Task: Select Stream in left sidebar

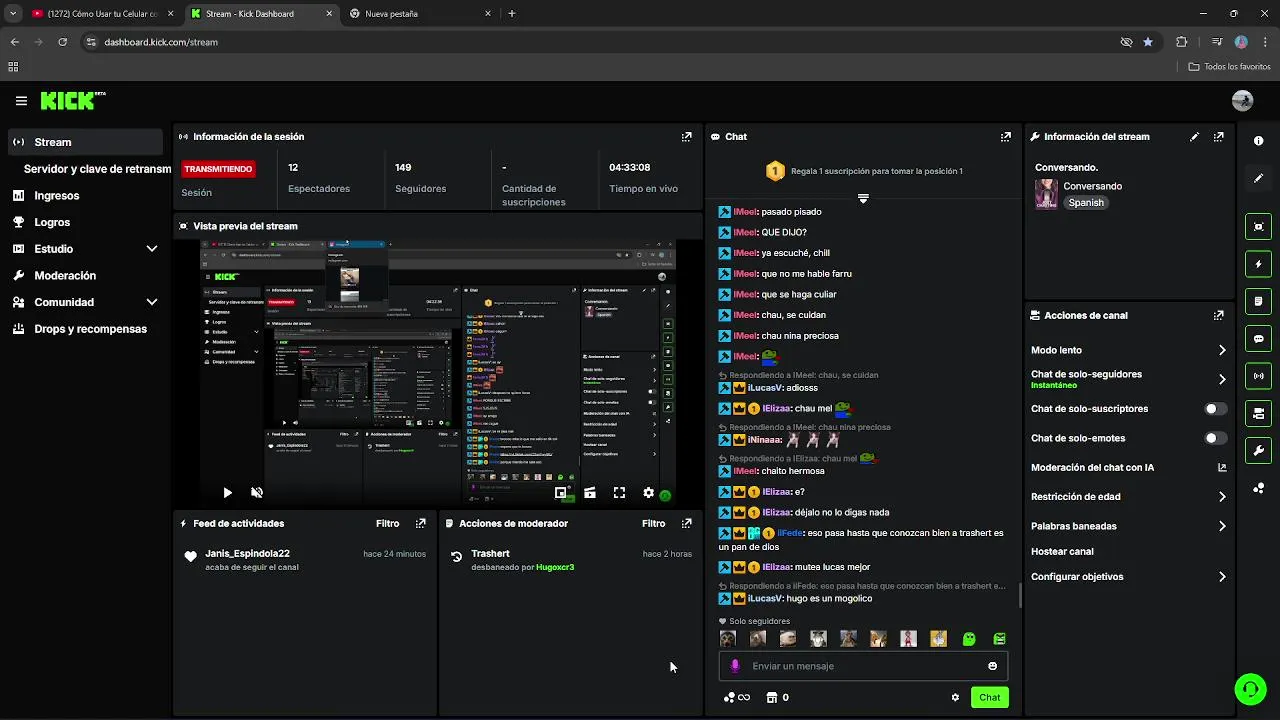Action: click(85, 142)
